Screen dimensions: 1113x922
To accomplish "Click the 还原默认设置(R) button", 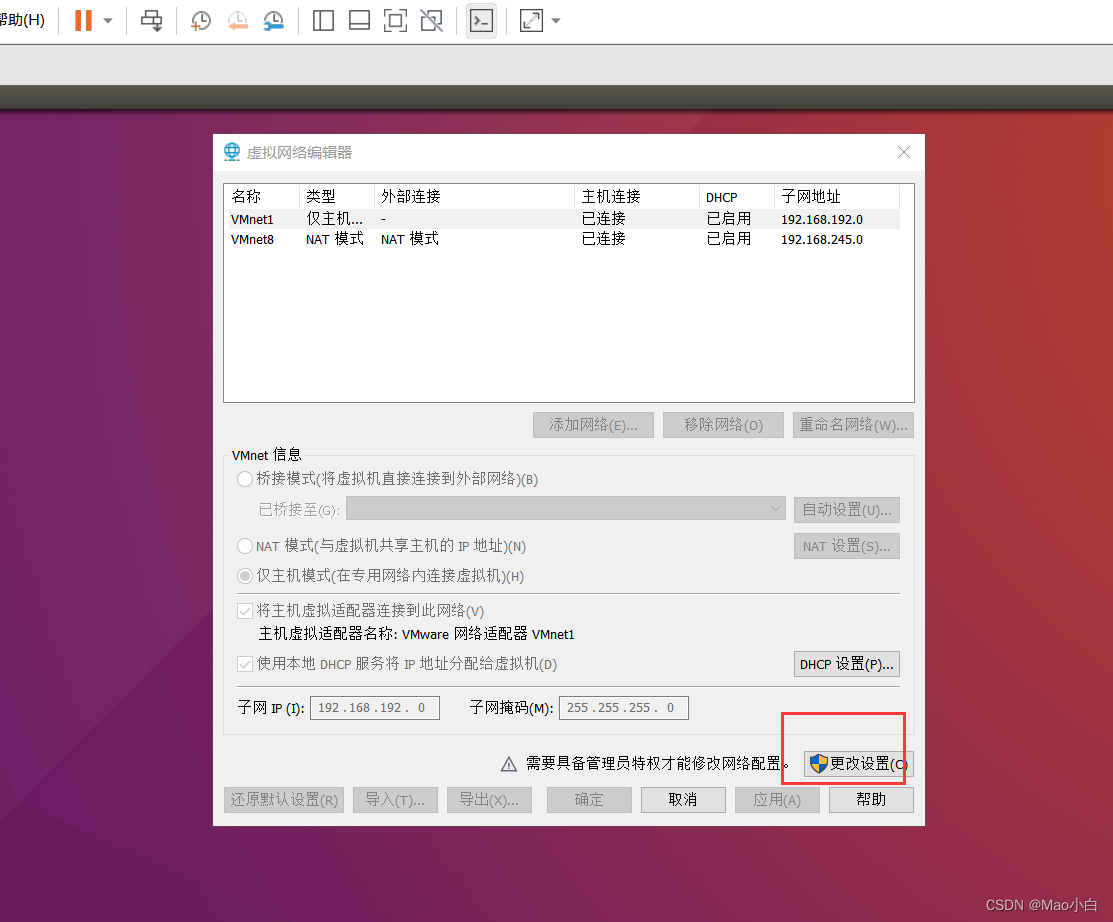I will tap(284, 800).
